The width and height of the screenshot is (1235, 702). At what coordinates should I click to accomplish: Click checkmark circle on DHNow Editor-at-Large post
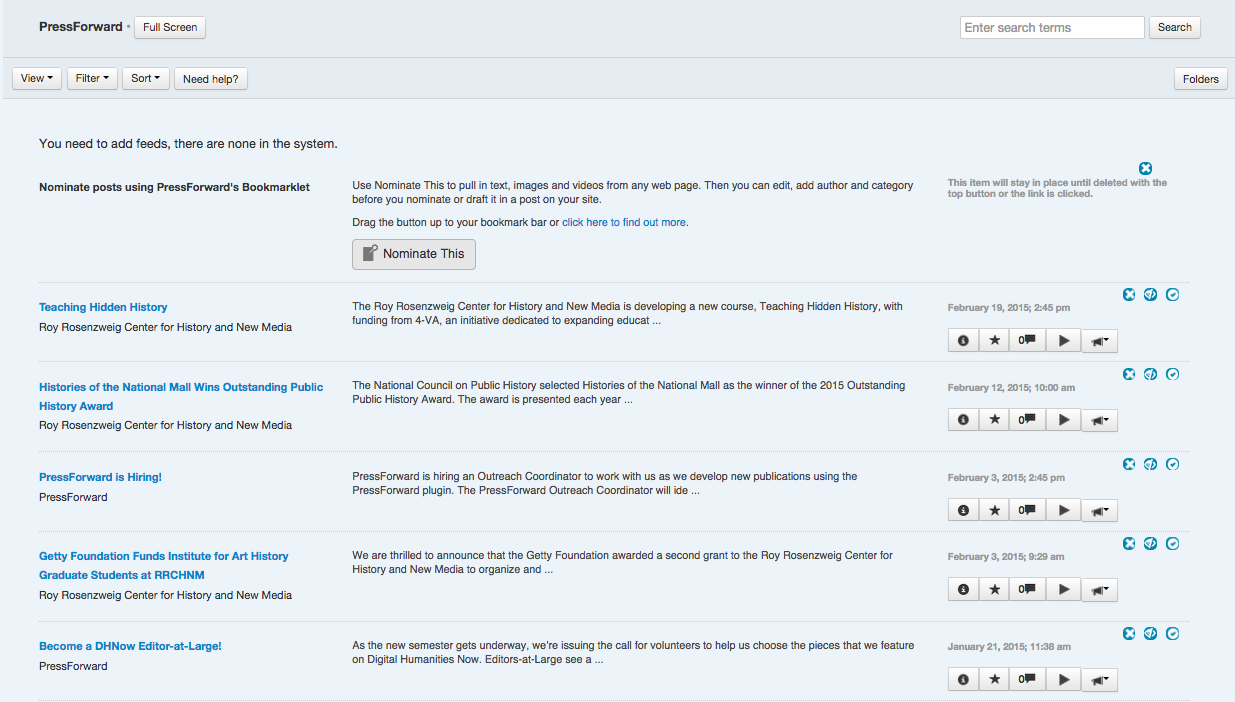coord(1173,633)
